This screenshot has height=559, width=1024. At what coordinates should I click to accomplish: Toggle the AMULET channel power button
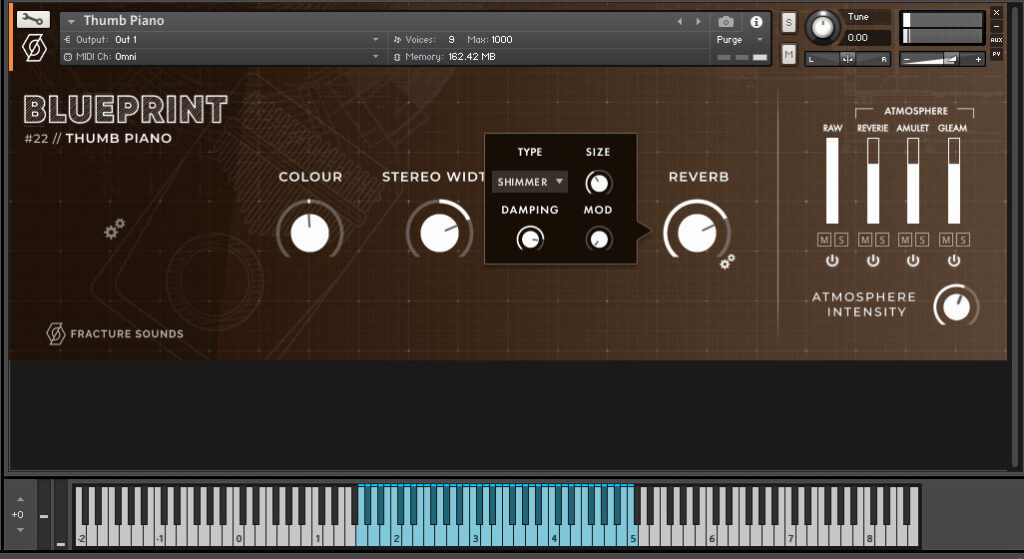(x=913, y=261)
